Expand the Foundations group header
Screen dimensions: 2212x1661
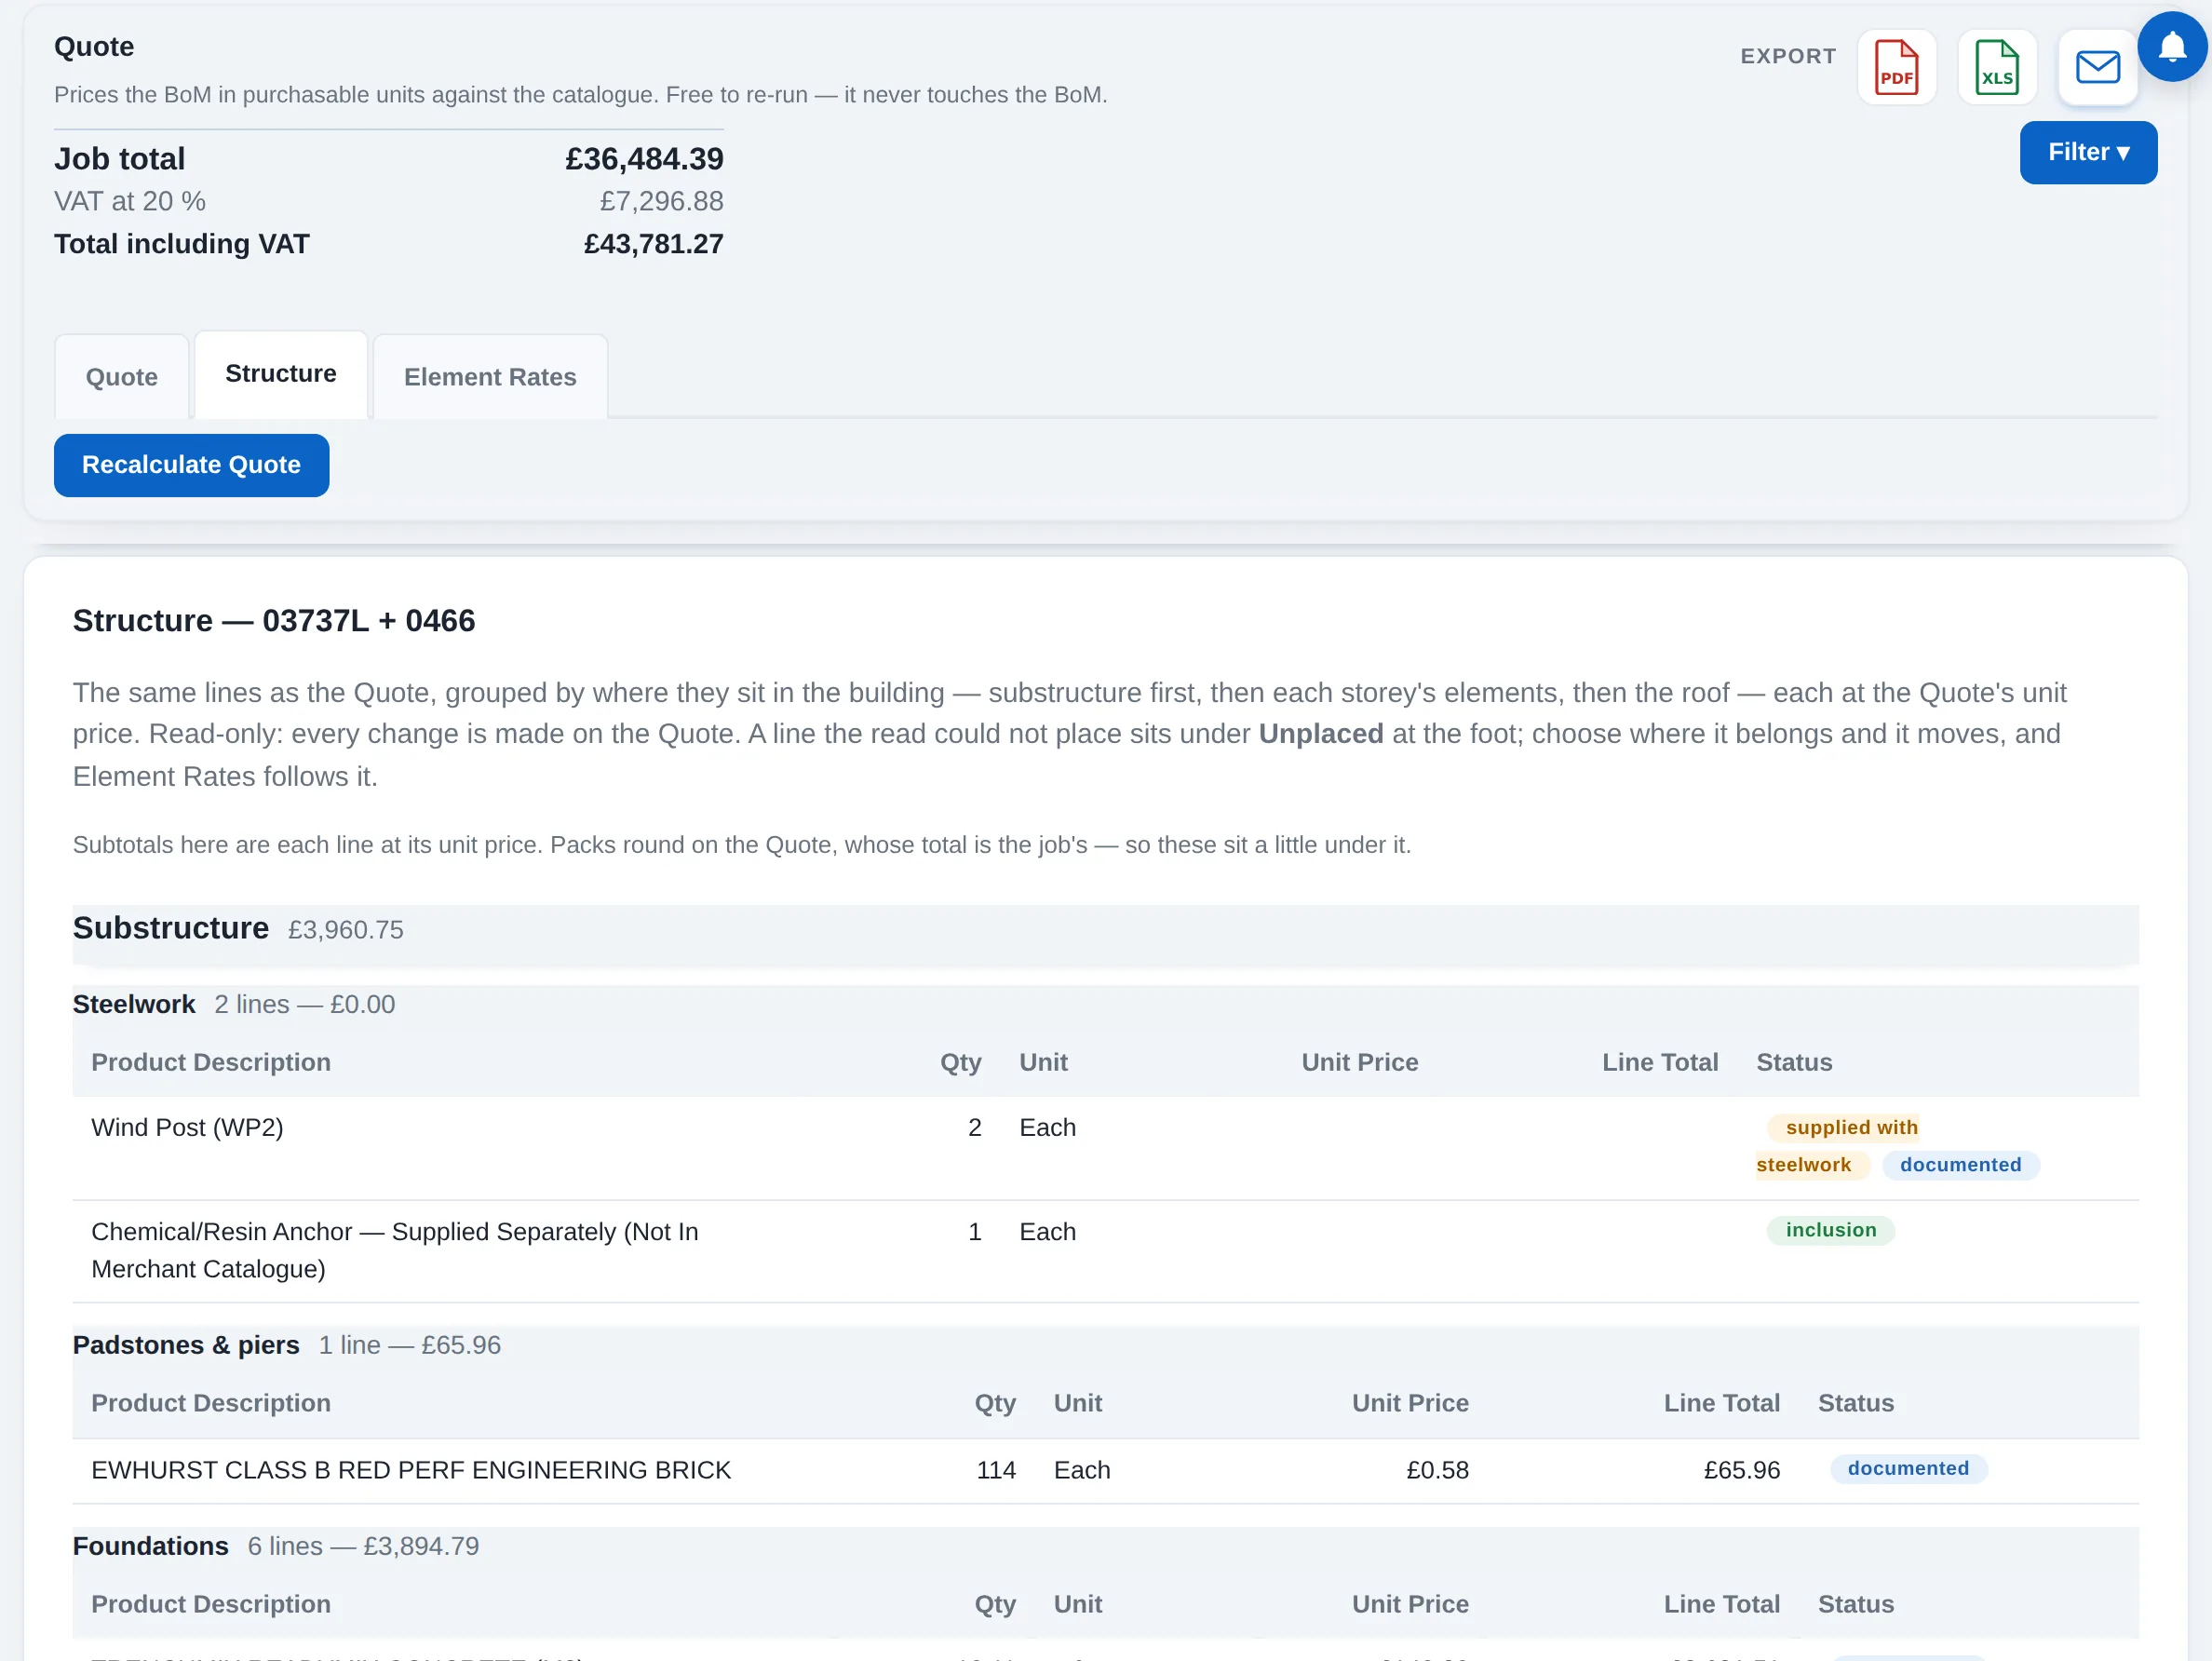[x=1105, y=1546]
